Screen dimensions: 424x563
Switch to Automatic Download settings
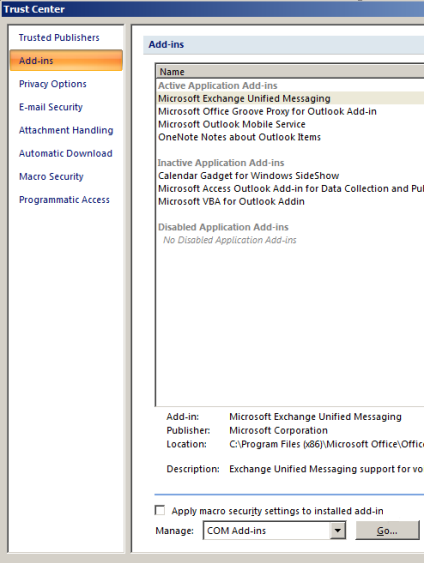(x=66, y=153)
